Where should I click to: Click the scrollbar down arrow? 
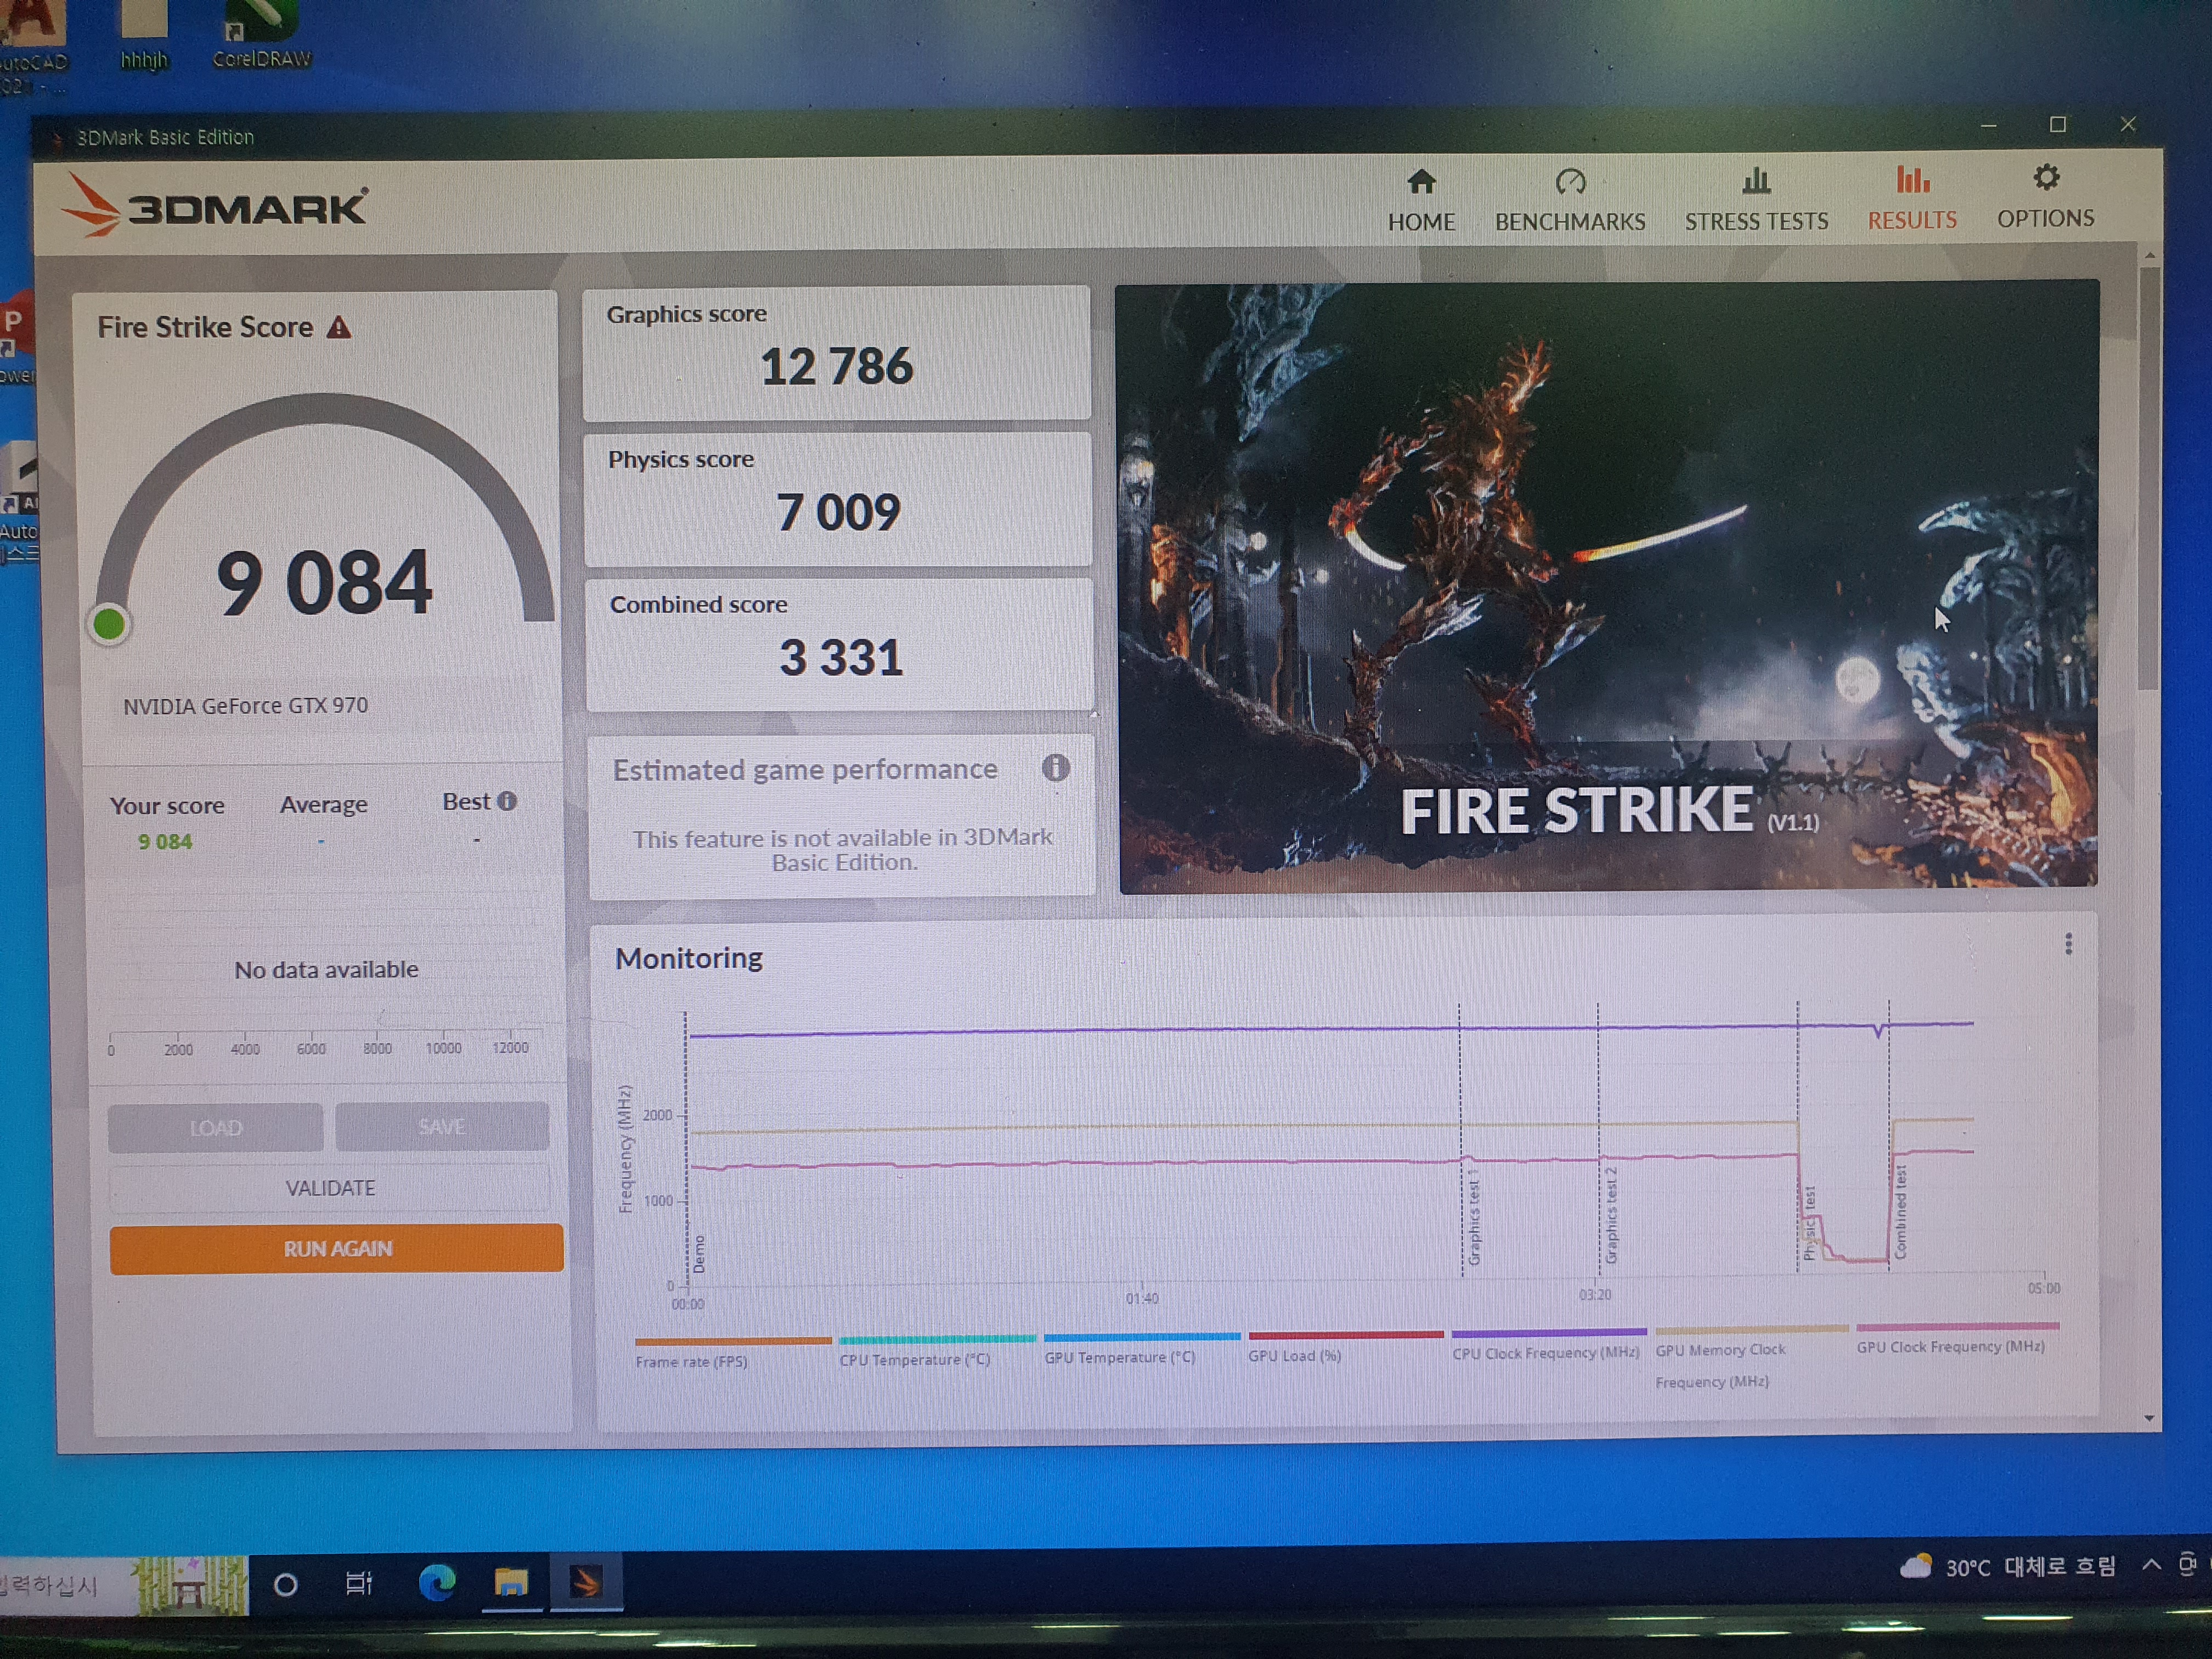[2149, 1418]
